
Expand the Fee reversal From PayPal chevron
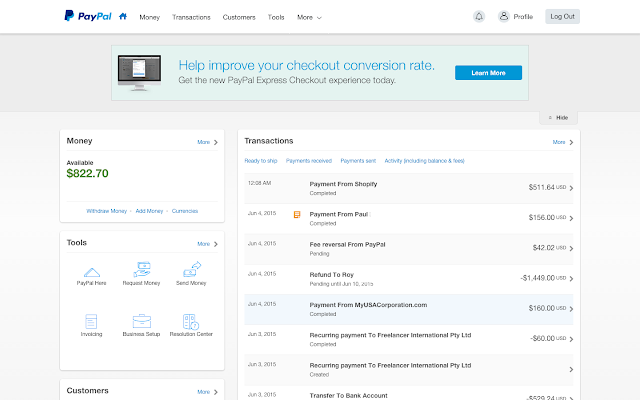[571, 249]
